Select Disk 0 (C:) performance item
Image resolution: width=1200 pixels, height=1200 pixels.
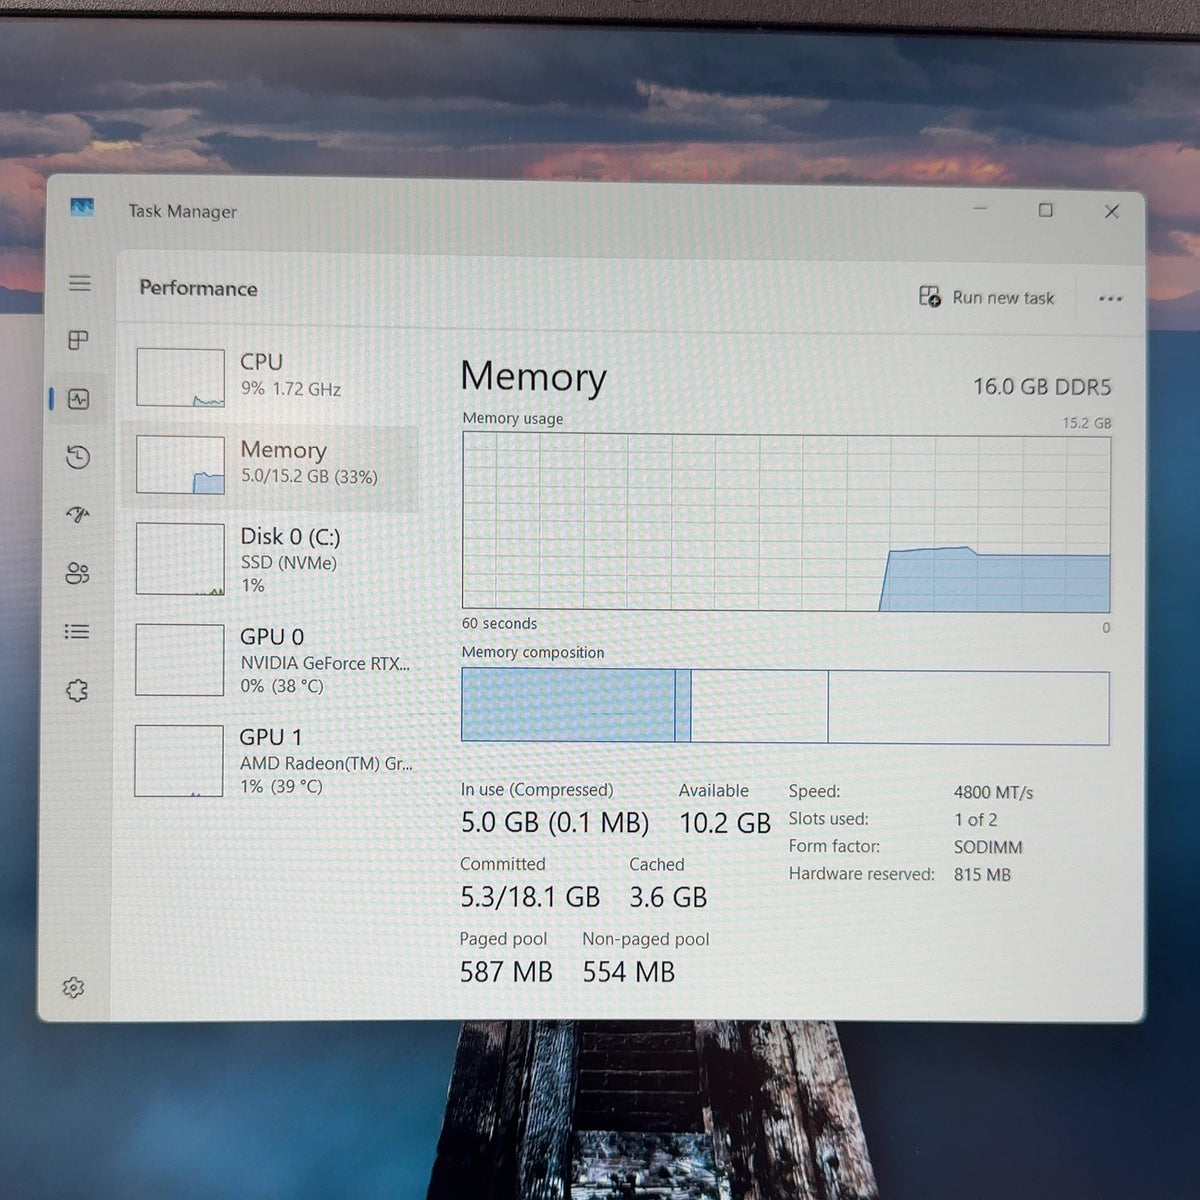(x=270, y=560)
